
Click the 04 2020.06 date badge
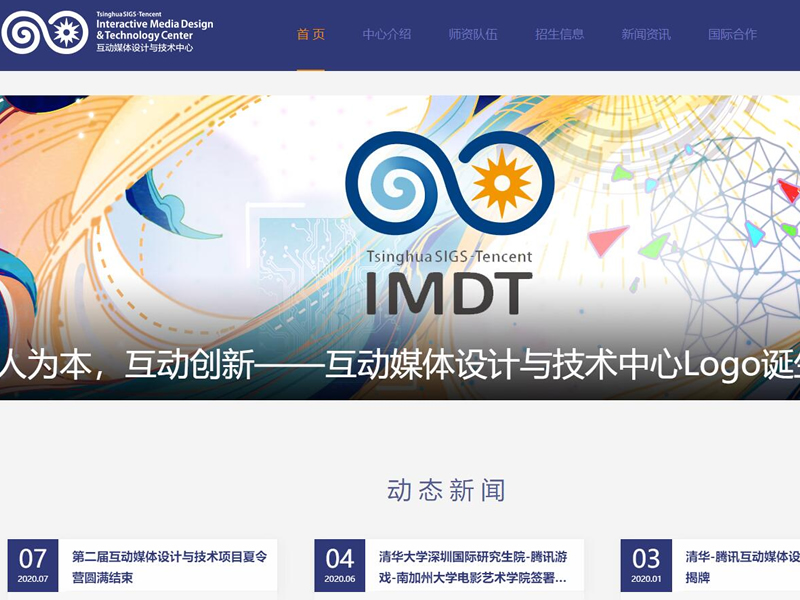tap(339, 565)
